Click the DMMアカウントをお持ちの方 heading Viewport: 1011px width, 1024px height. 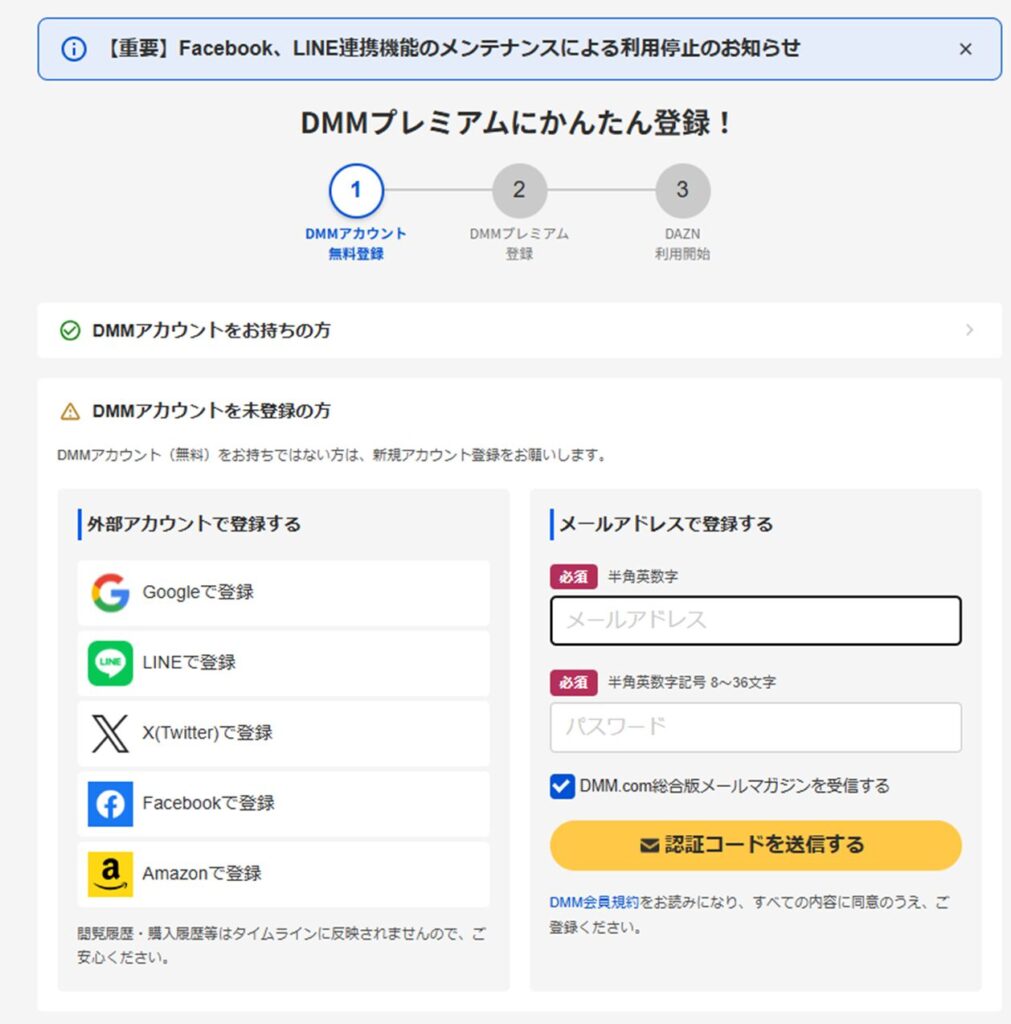(211, 330)
